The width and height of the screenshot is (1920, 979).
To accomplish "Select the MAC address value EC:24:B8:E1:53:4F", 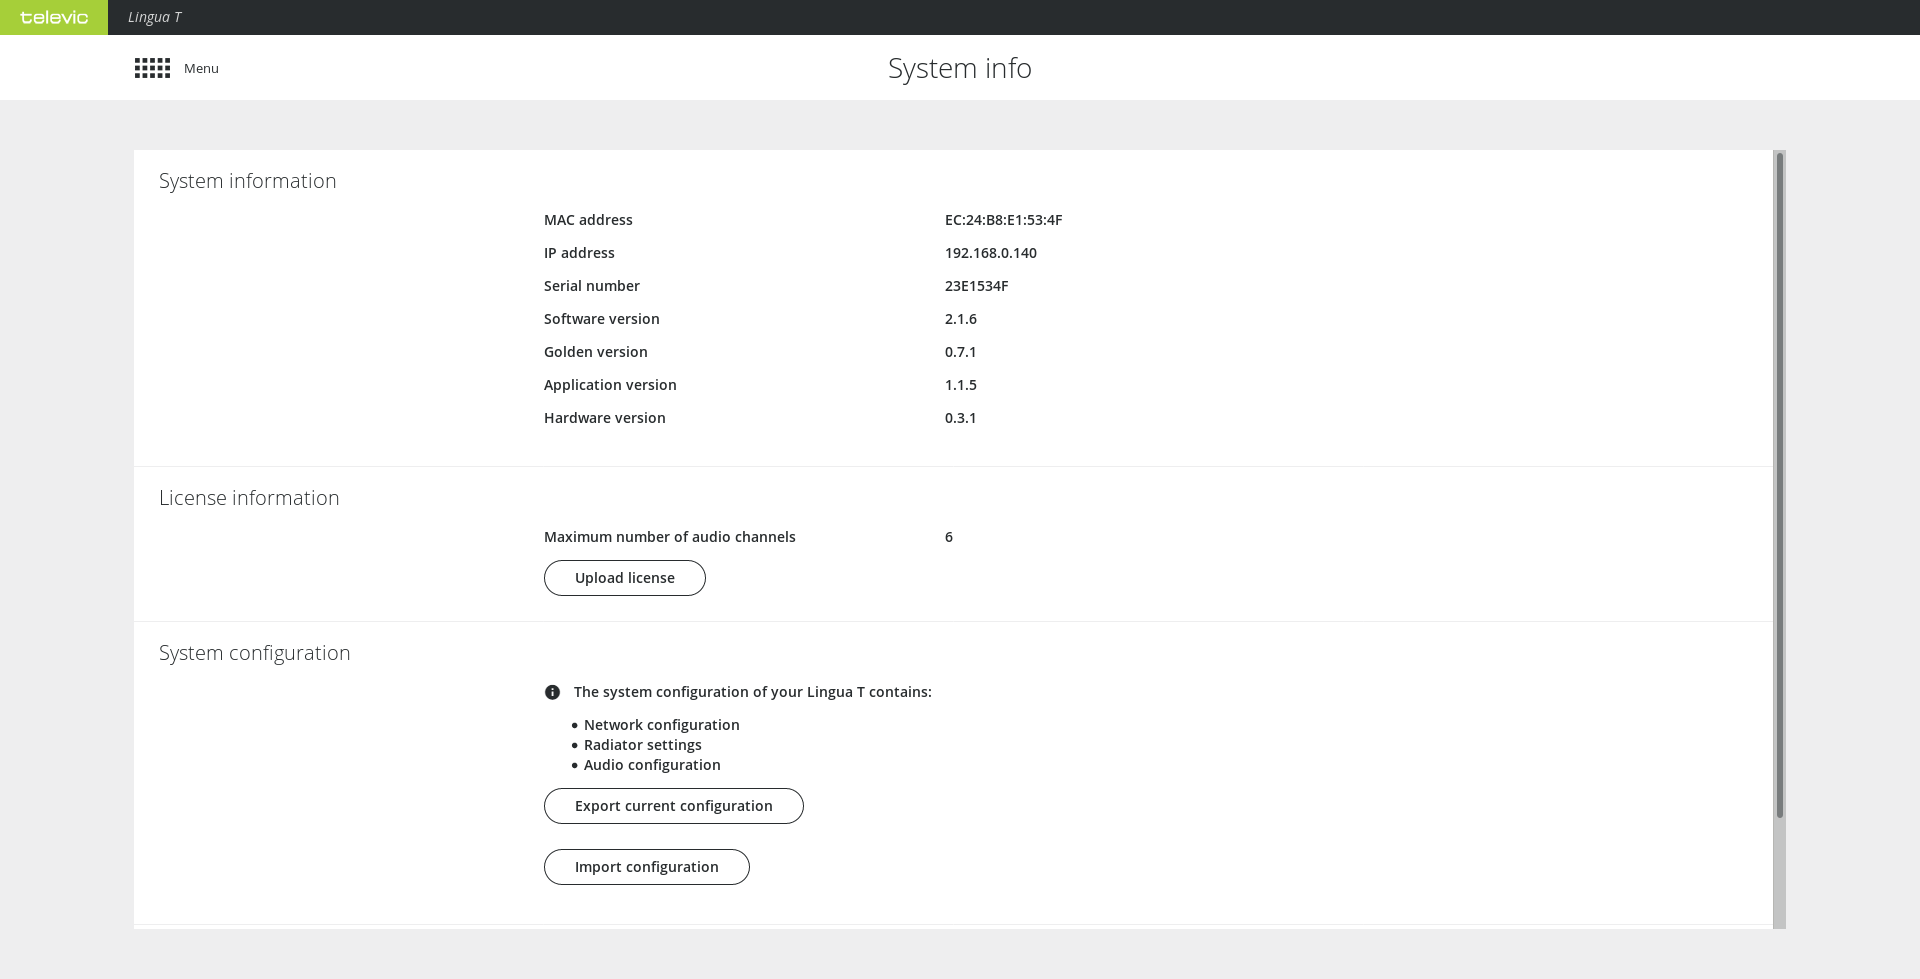I will point(1003,220).
